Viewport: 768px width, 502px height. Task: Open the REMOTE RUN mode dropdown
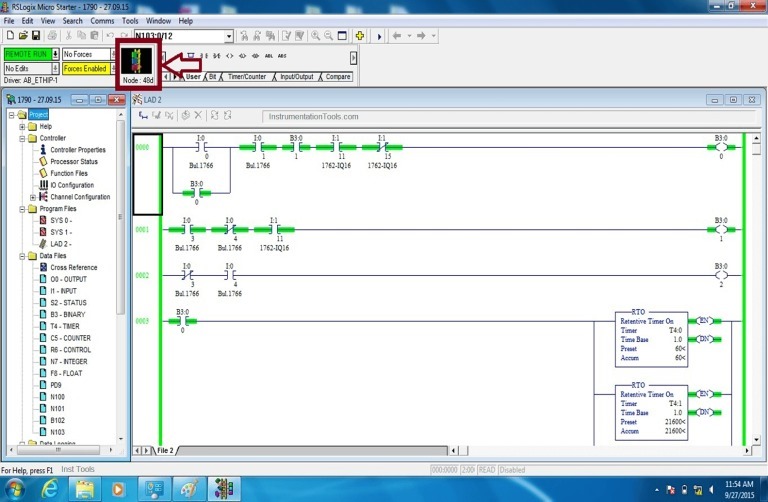54,54
